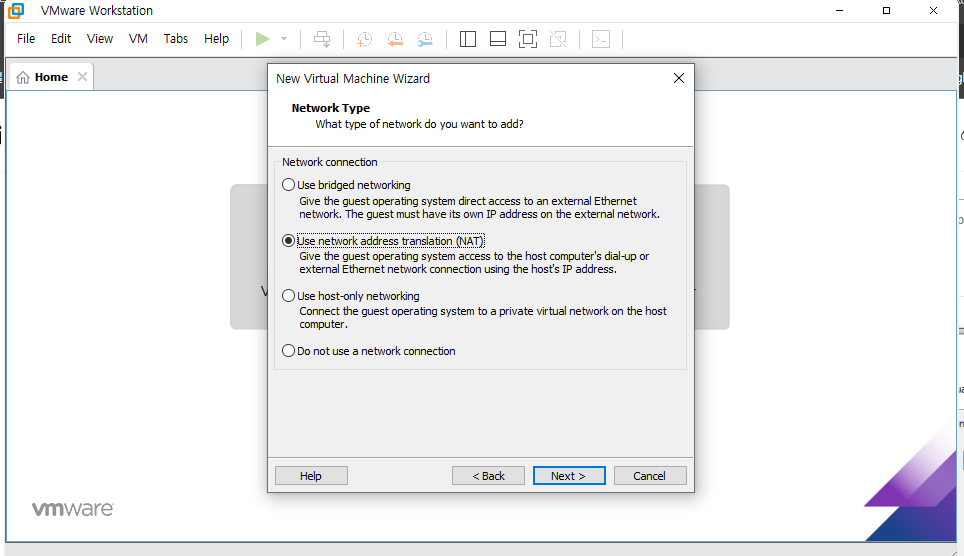The height and width of the screenshot is (556, 964).
Task: Select Use host-only networking option
Action: (350, 296)
